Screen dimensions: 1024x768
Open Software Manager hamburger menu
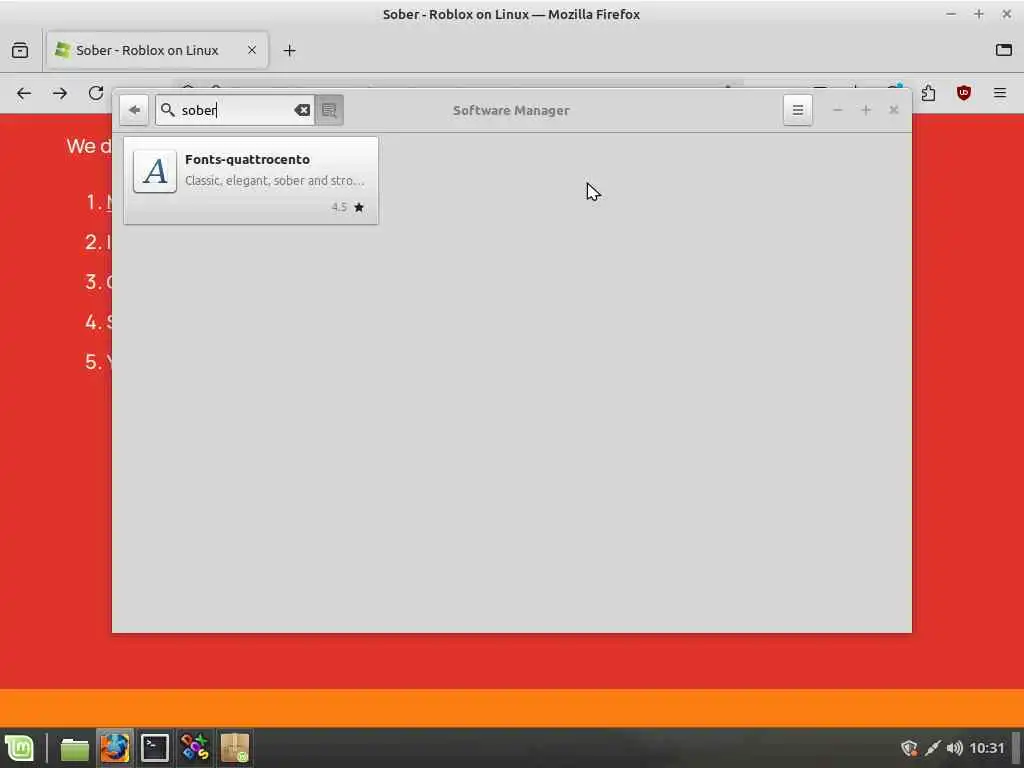click(x=797, y=110)
